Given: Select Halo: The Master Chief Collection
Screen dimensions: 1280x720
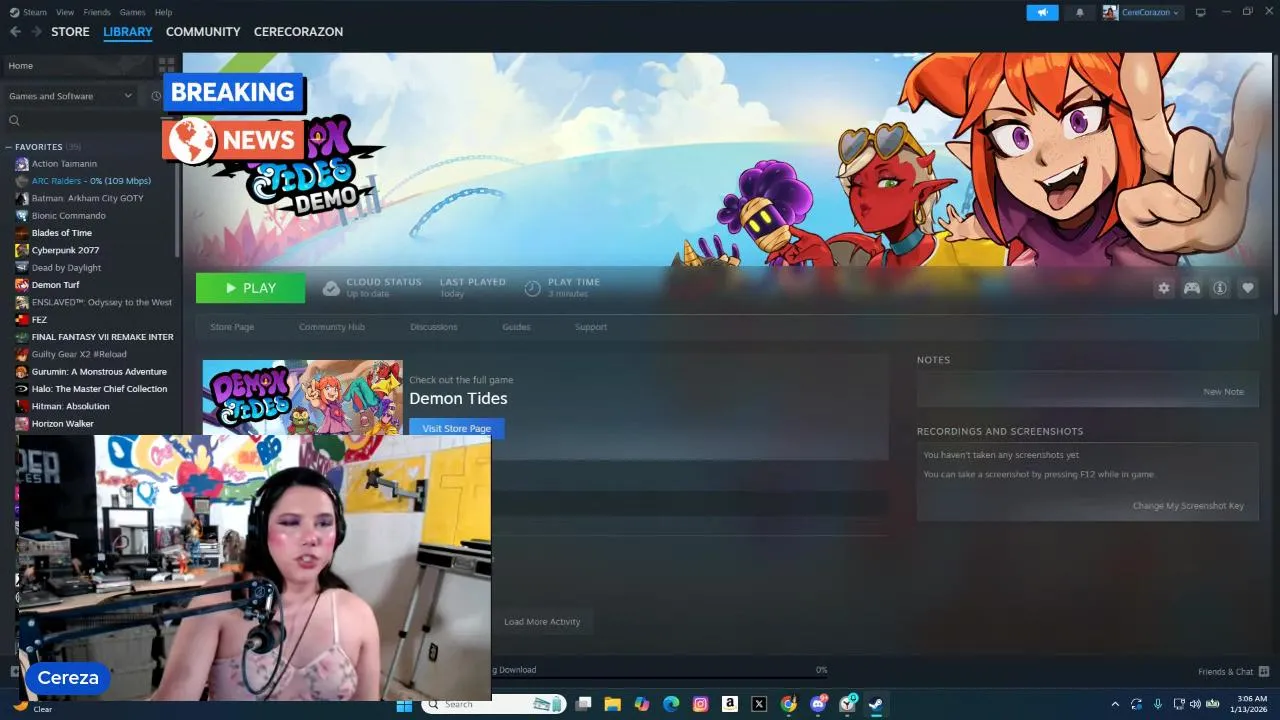Looking at the screenshot, I should (92, 389).
